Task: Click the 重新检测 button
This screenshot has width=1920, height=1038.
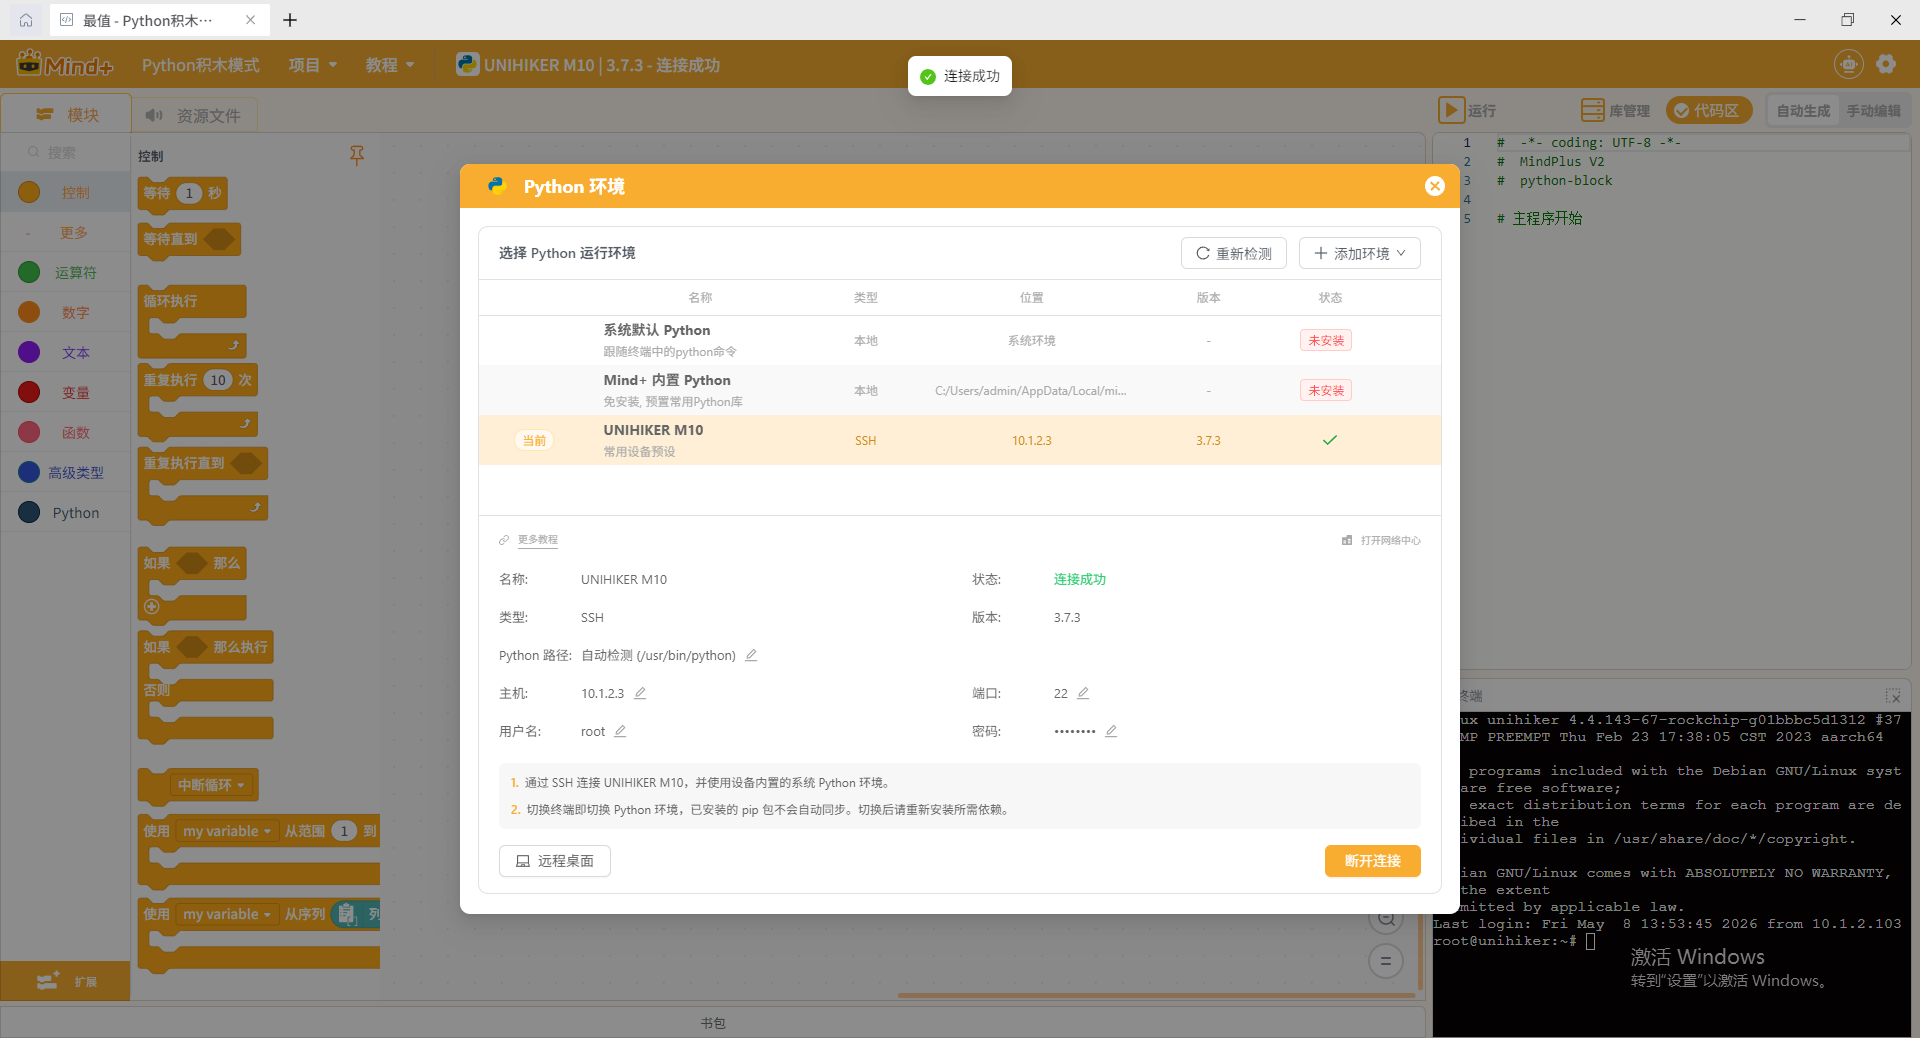Action: (x=1234, y=253)
